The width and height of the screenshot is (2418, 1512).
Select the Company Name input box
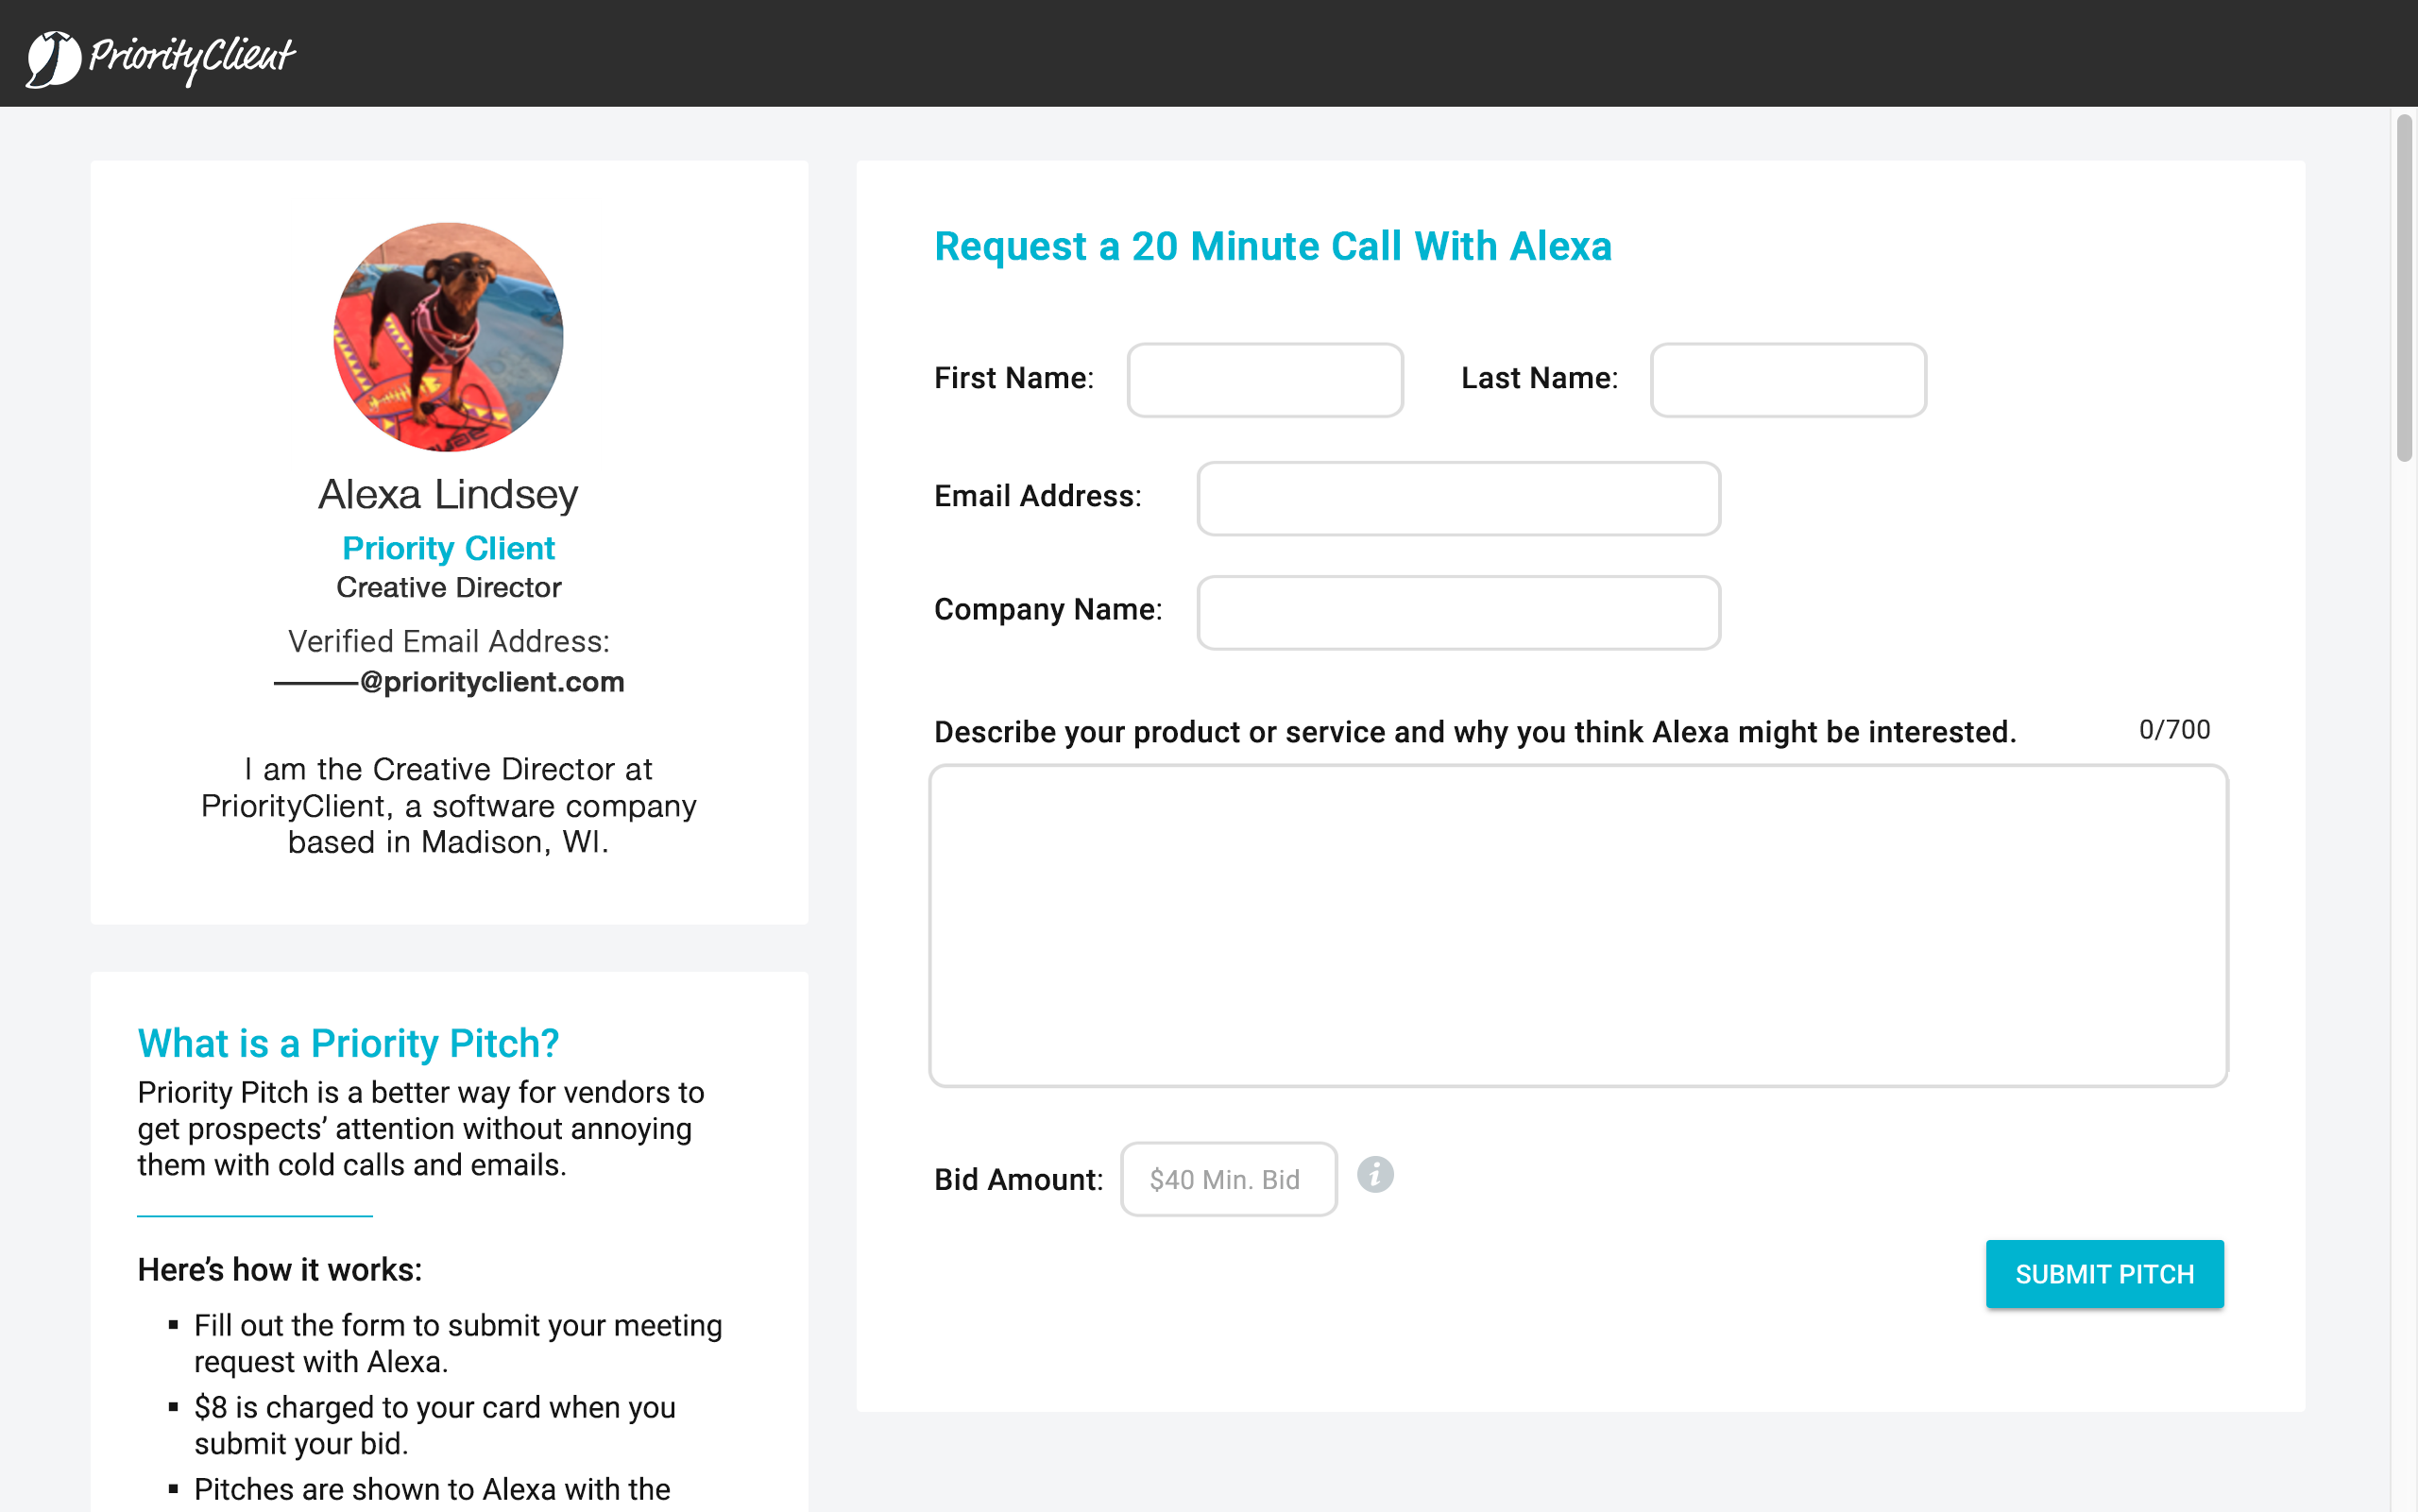[1457, 612]
